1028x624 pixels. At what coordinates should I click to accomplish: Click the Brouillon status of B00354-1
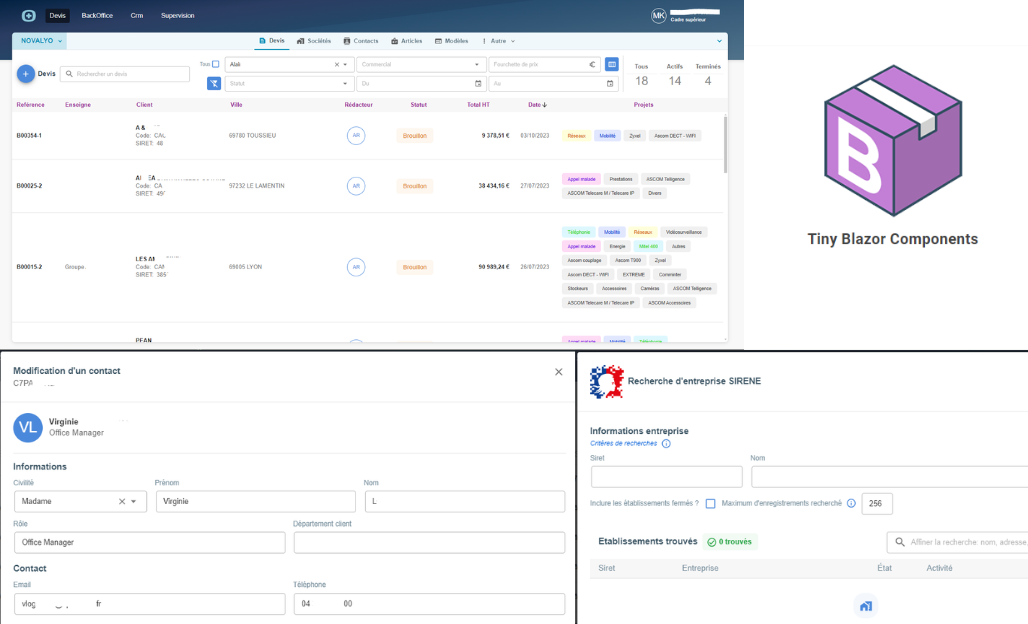tap(414, 136)
